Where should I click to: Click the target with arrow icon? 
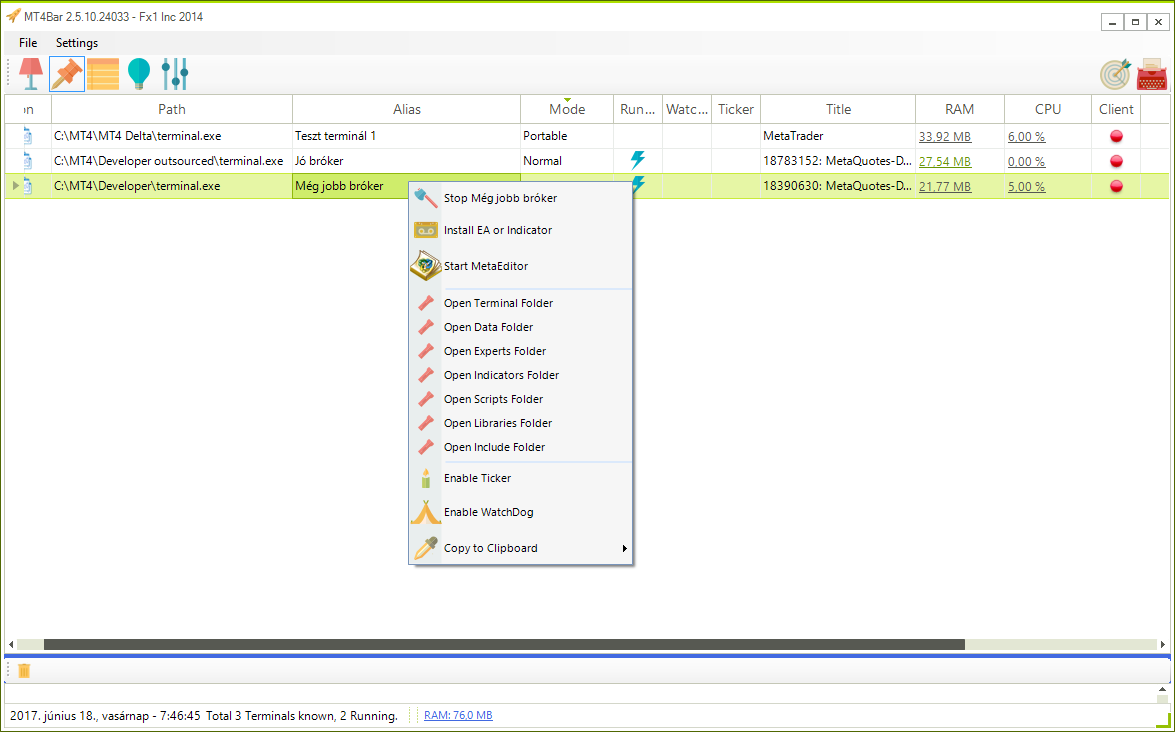click(1115, 74)
